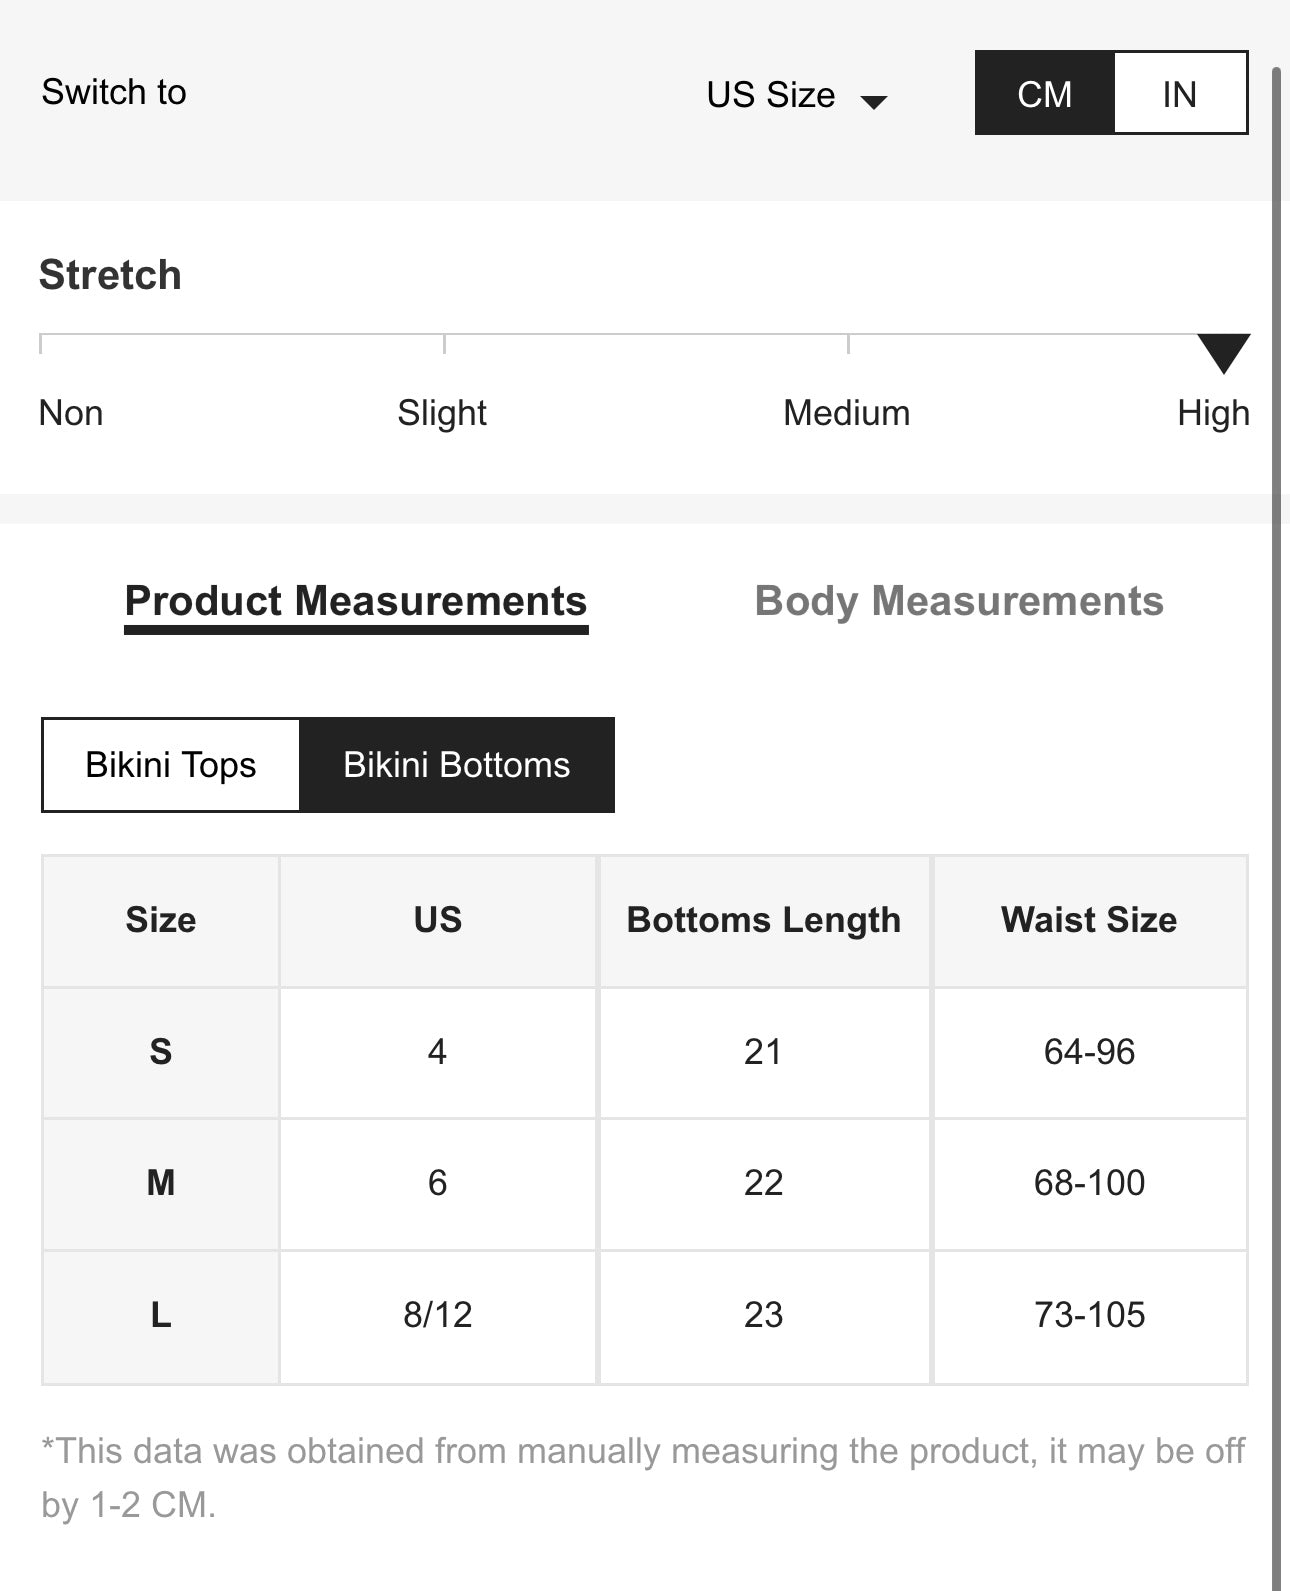Click the Waist Size column header

[x=1089, y=920]
